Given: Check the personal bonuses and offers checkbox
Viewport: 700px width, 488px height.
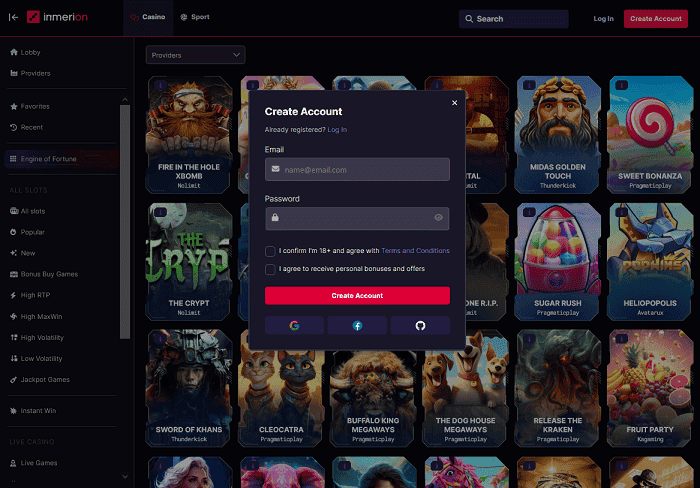Looking at the screenshot, I should [270, 269].
